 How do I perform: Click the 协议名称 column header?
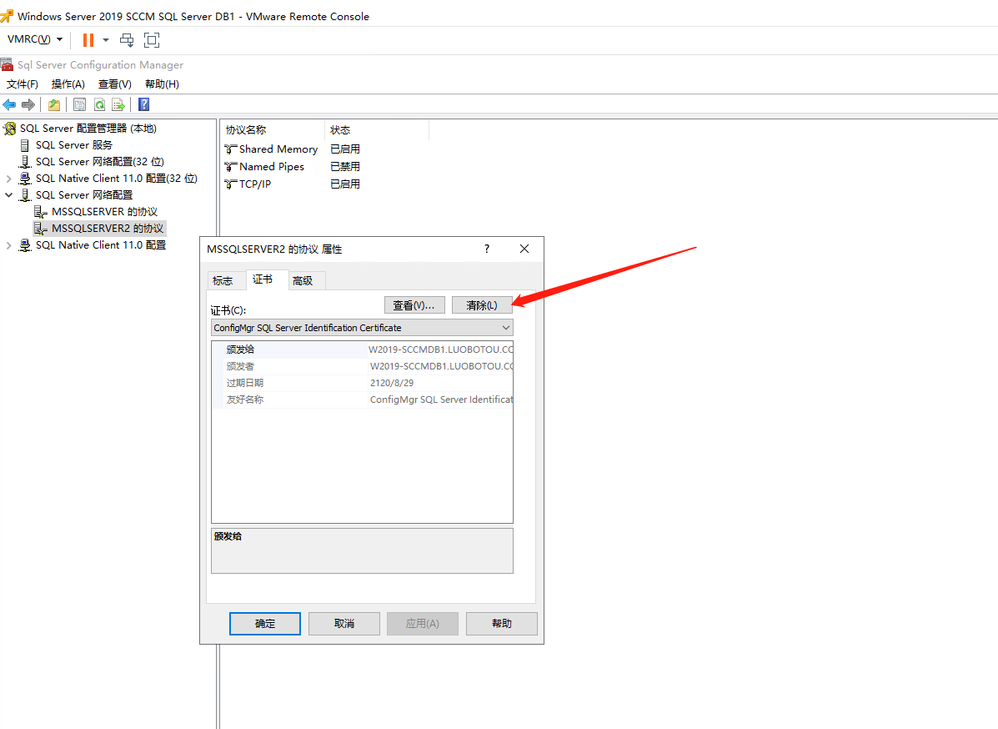pyautogui.click(x=272, y=130)
